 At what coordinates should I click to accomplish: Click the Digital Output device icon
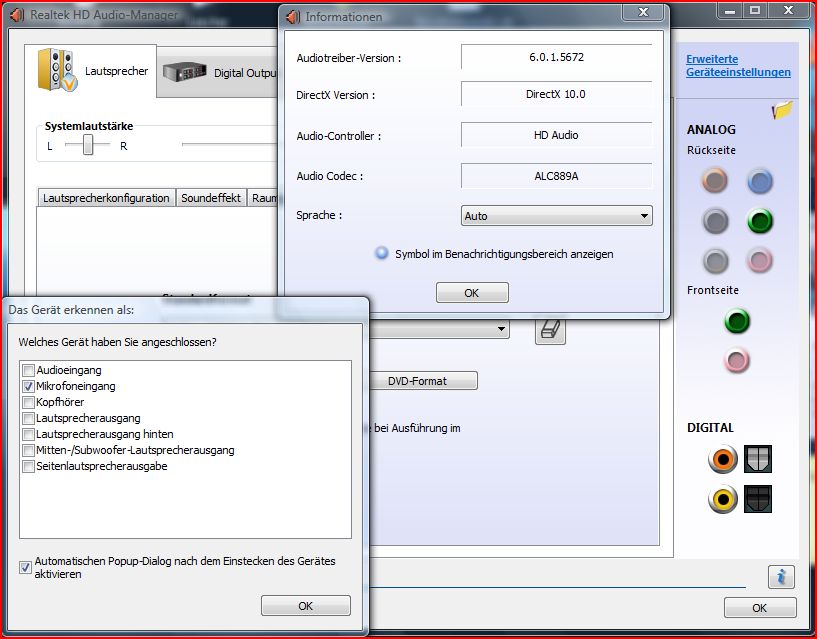[184, 72]
